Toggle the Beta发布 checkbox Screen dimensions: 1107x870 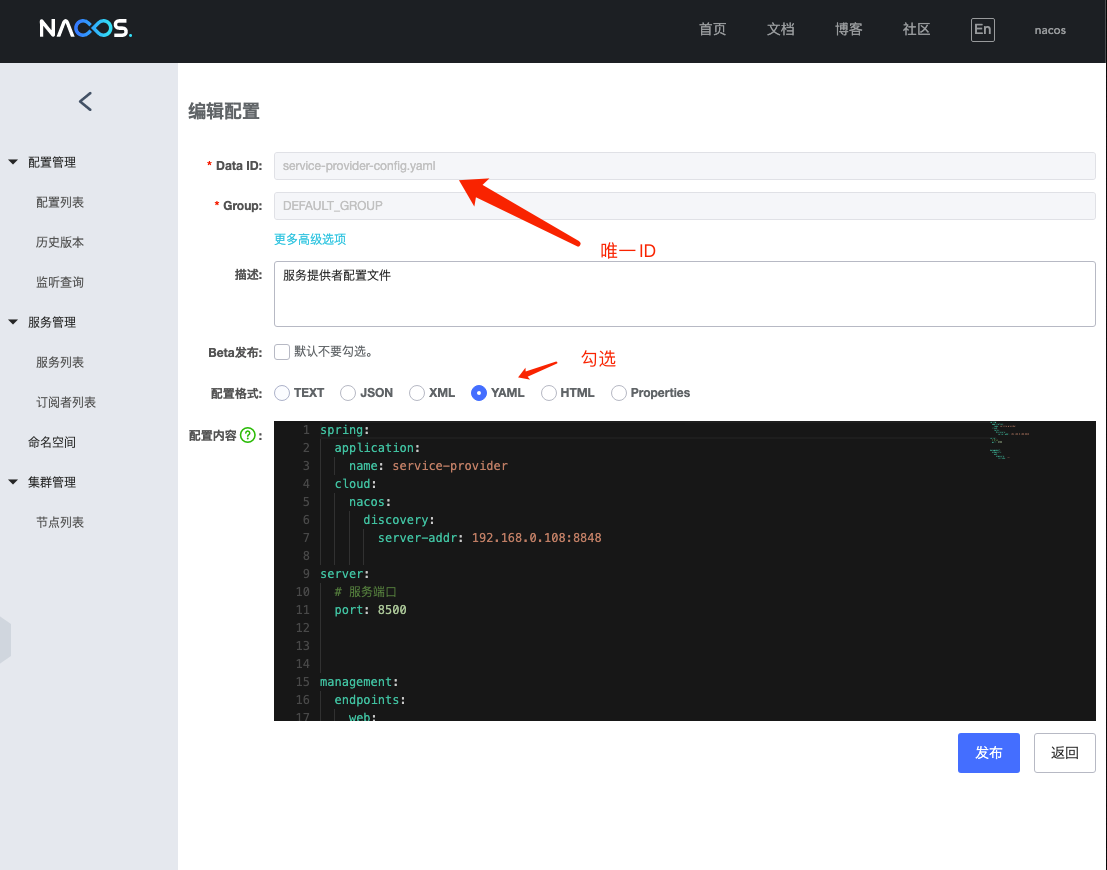coord(282,352)
